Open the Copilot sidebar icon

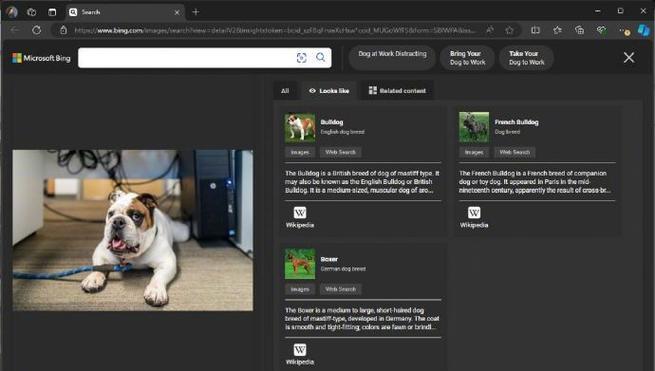[644, 30]
